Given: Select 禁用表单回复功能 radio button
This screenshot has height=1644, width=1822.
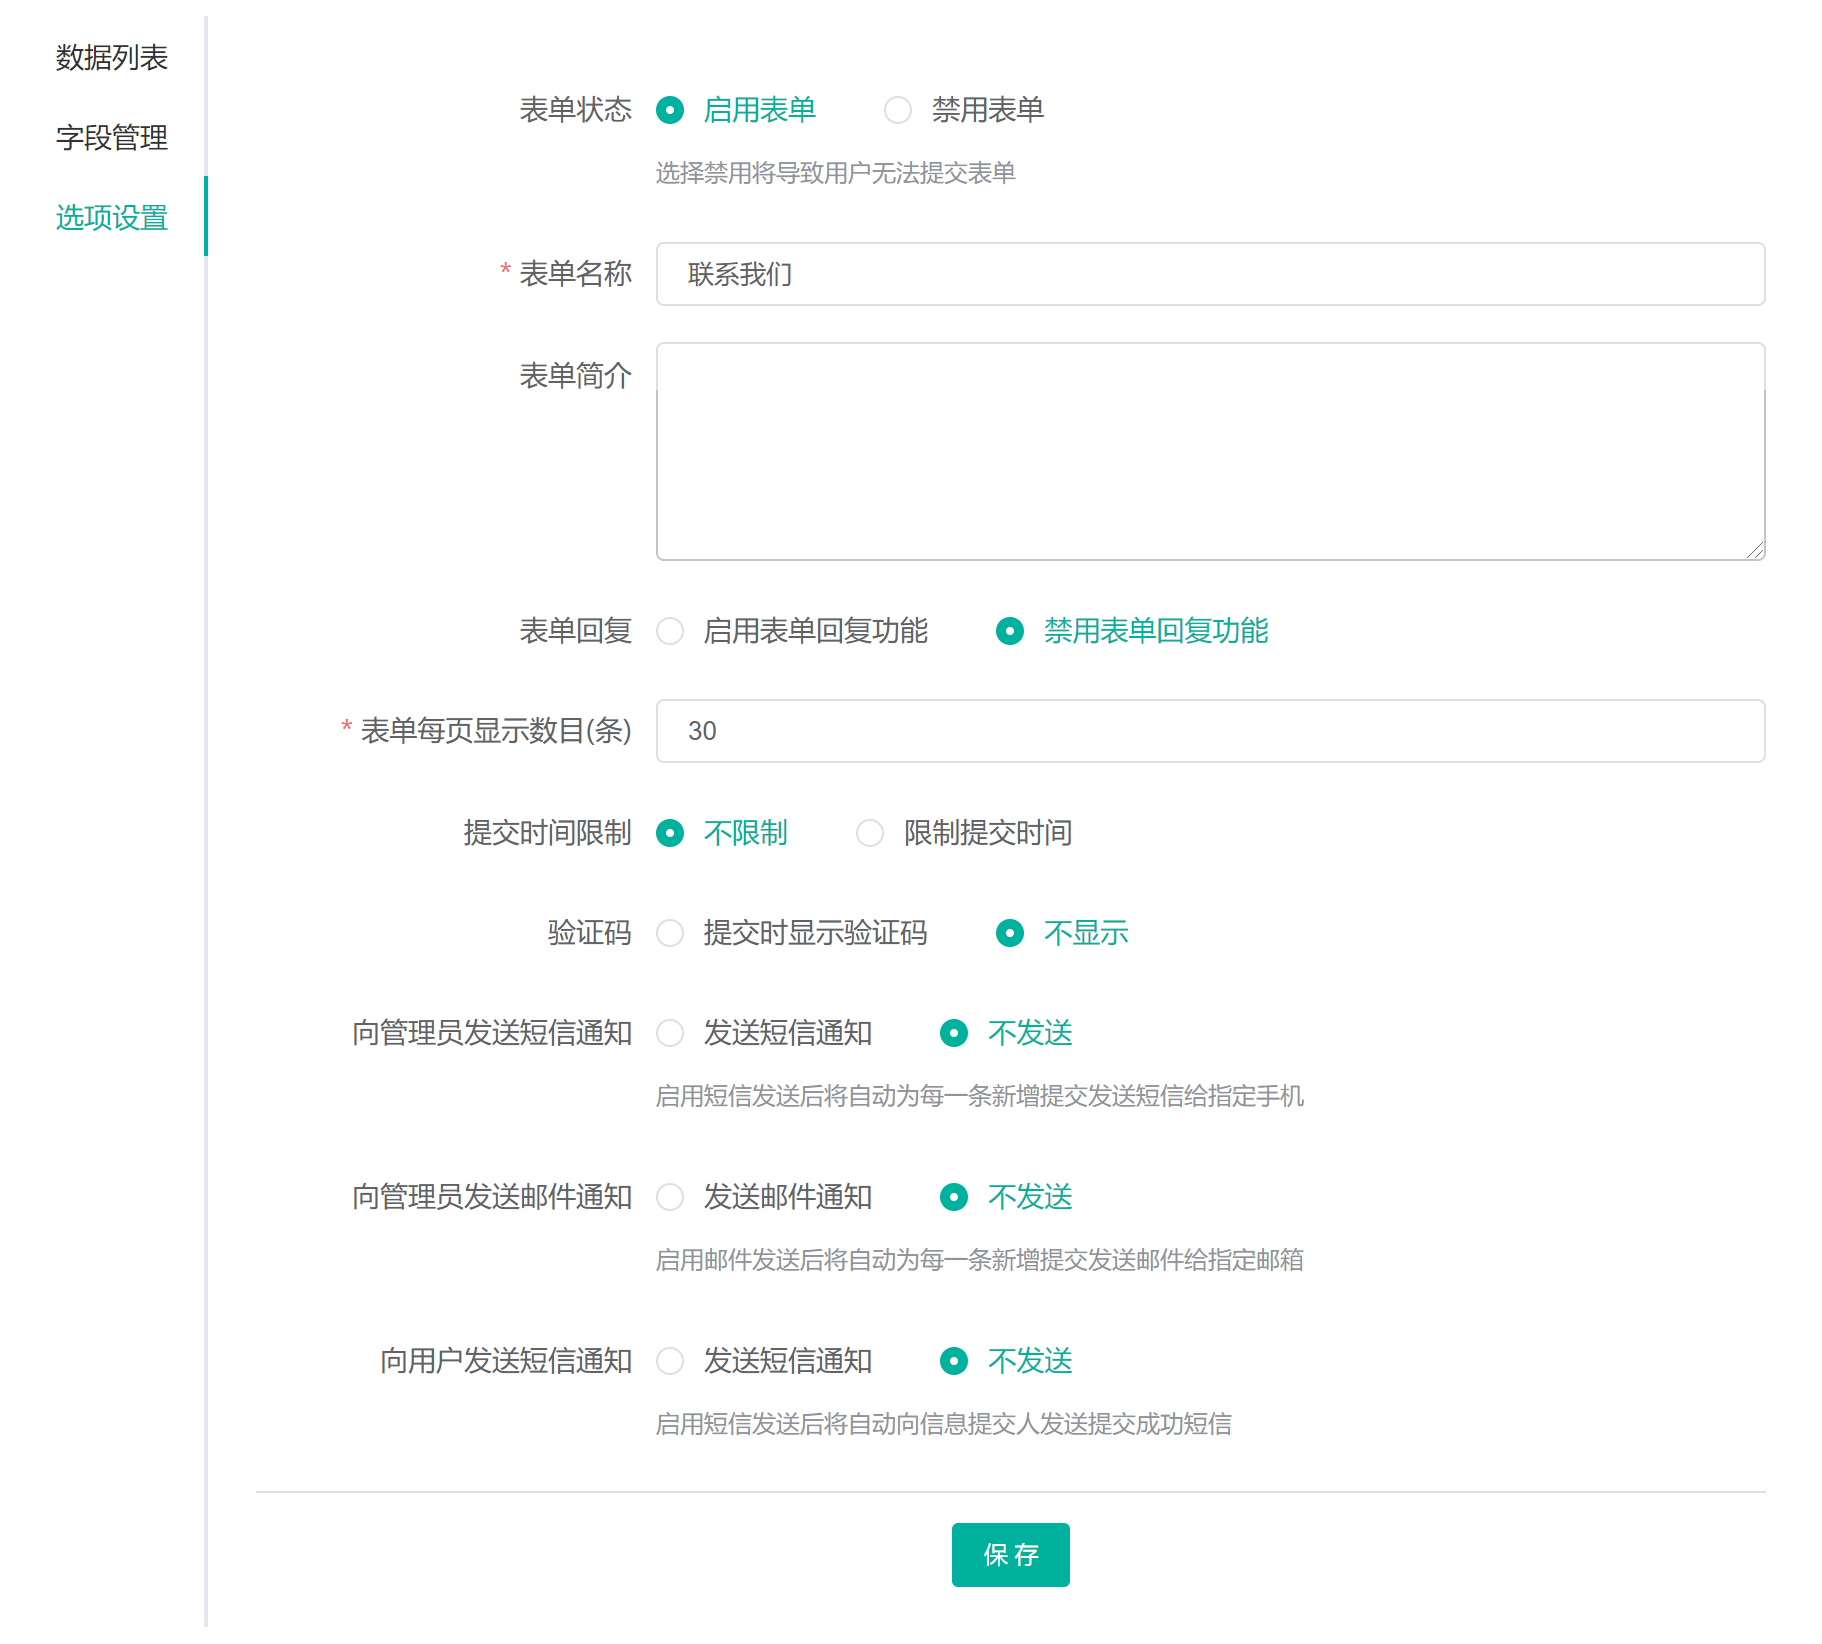Looking at the screenshot, I should (1010, 631).
